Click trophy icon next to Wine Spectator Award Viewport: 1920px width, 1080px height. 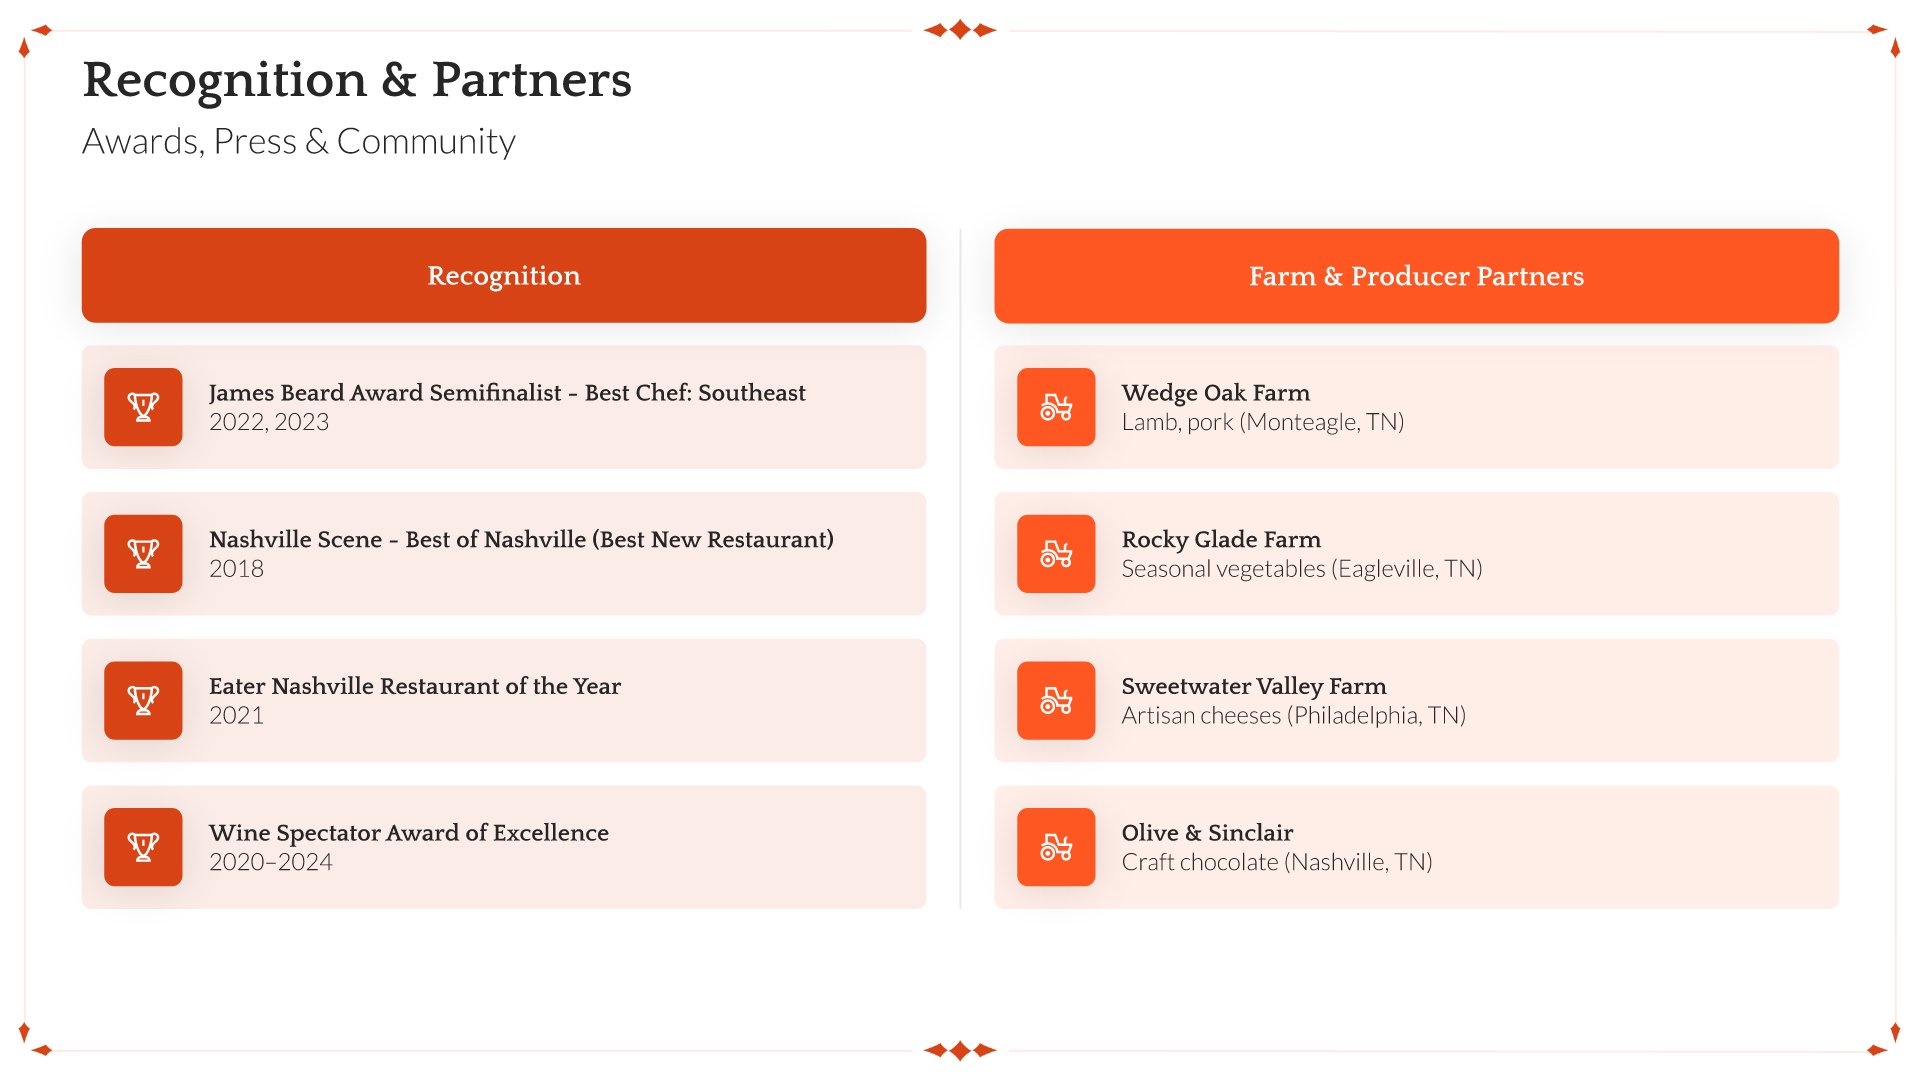click(143, 847)
